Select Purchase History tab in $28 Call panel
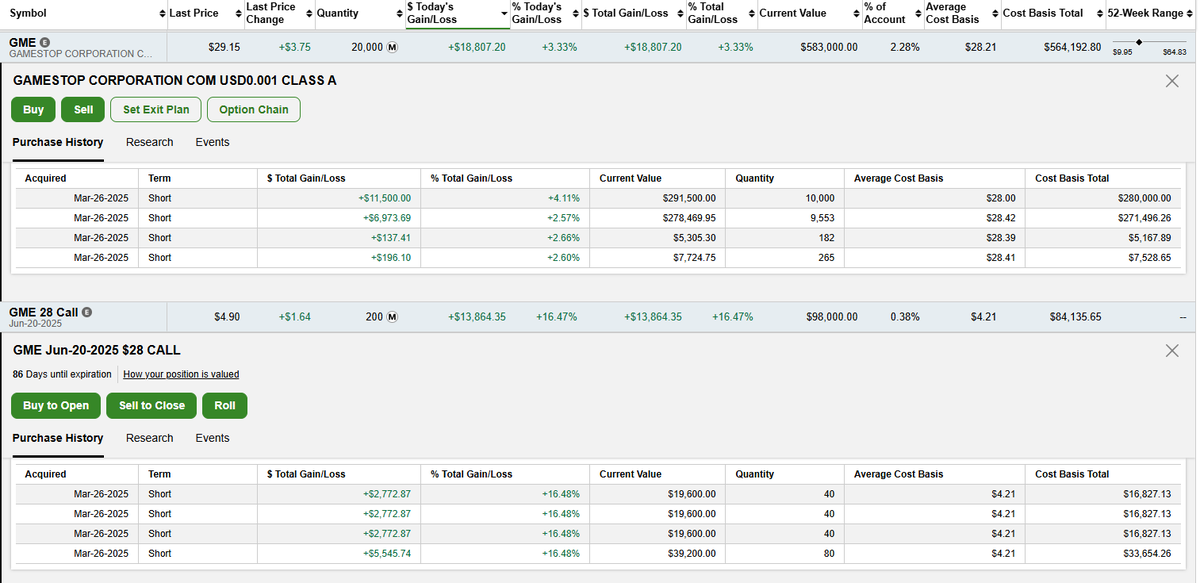Image resolution: width=1200 pixels, height=583 pixels. click(58, 438)
